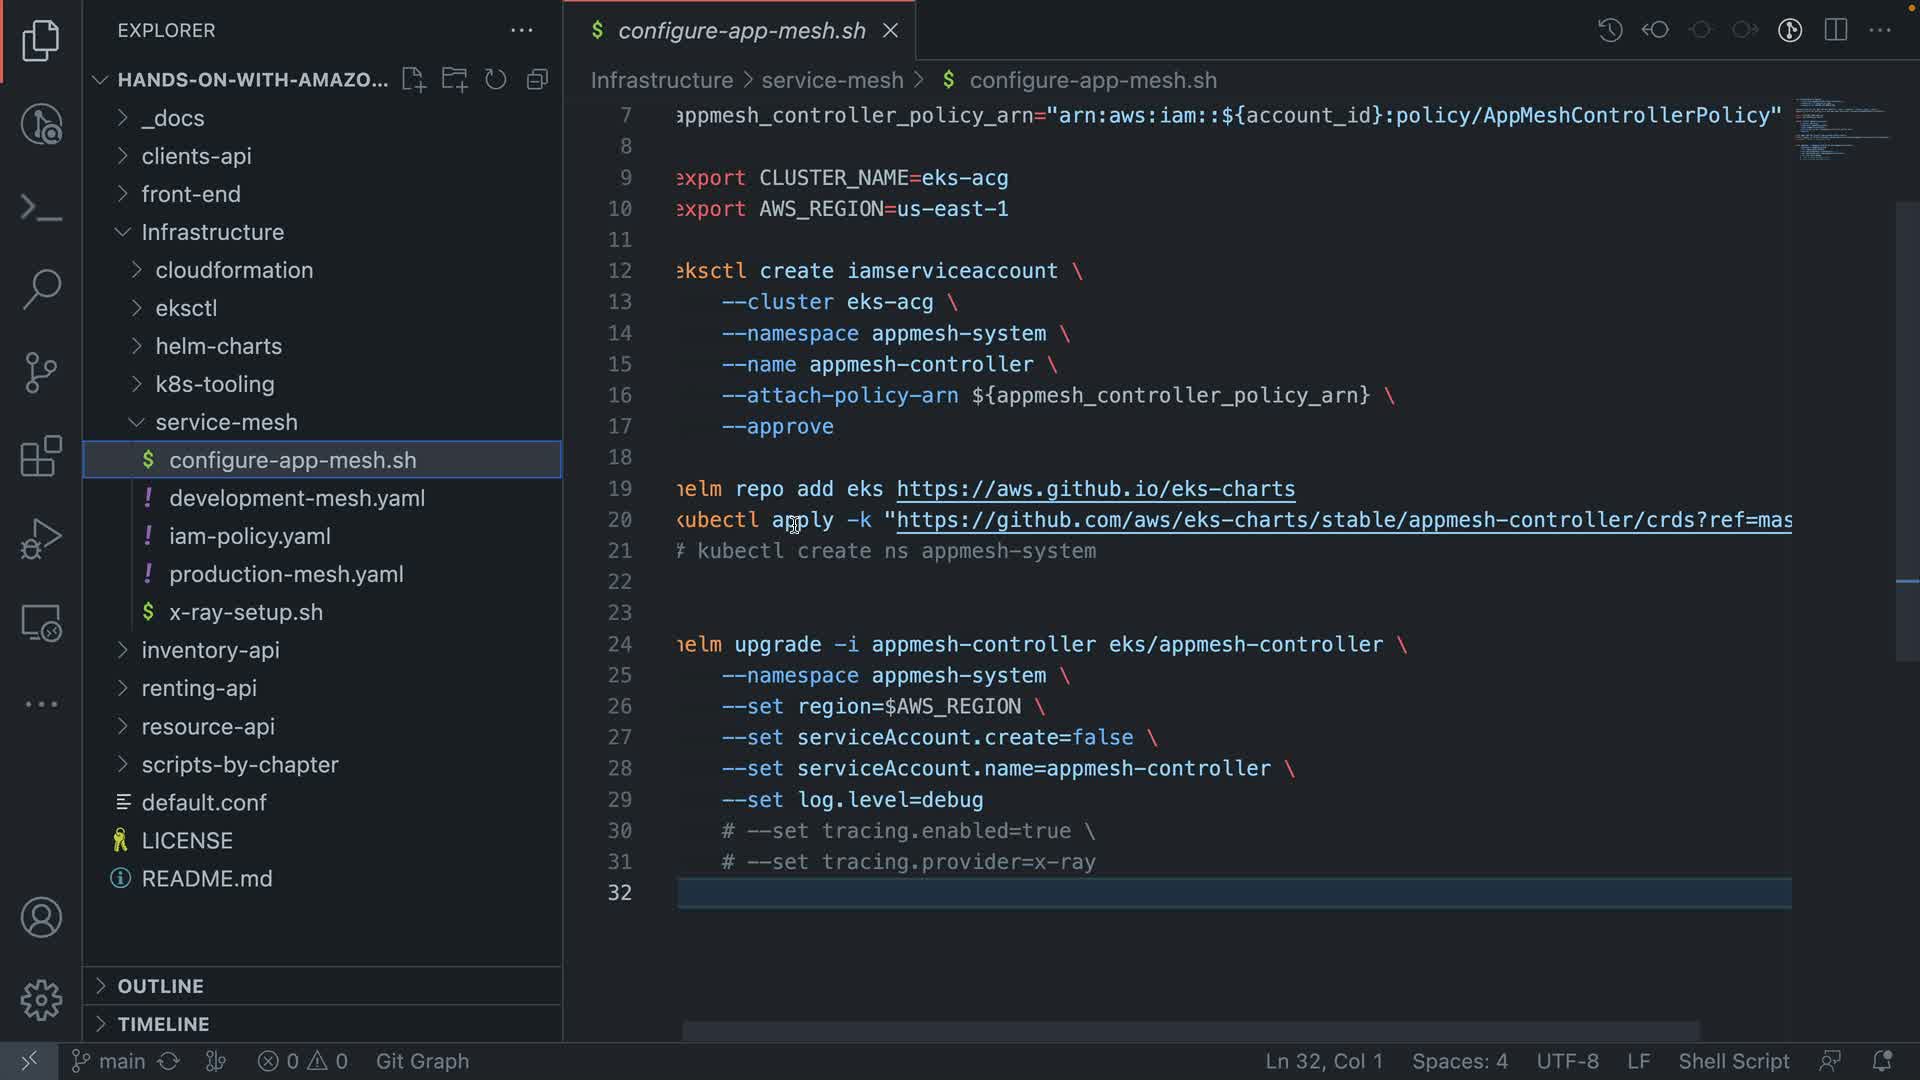This screenshot has height=1080, width=1920.
Task: Open the Search view in activity bar
Action: coord(41,290)
